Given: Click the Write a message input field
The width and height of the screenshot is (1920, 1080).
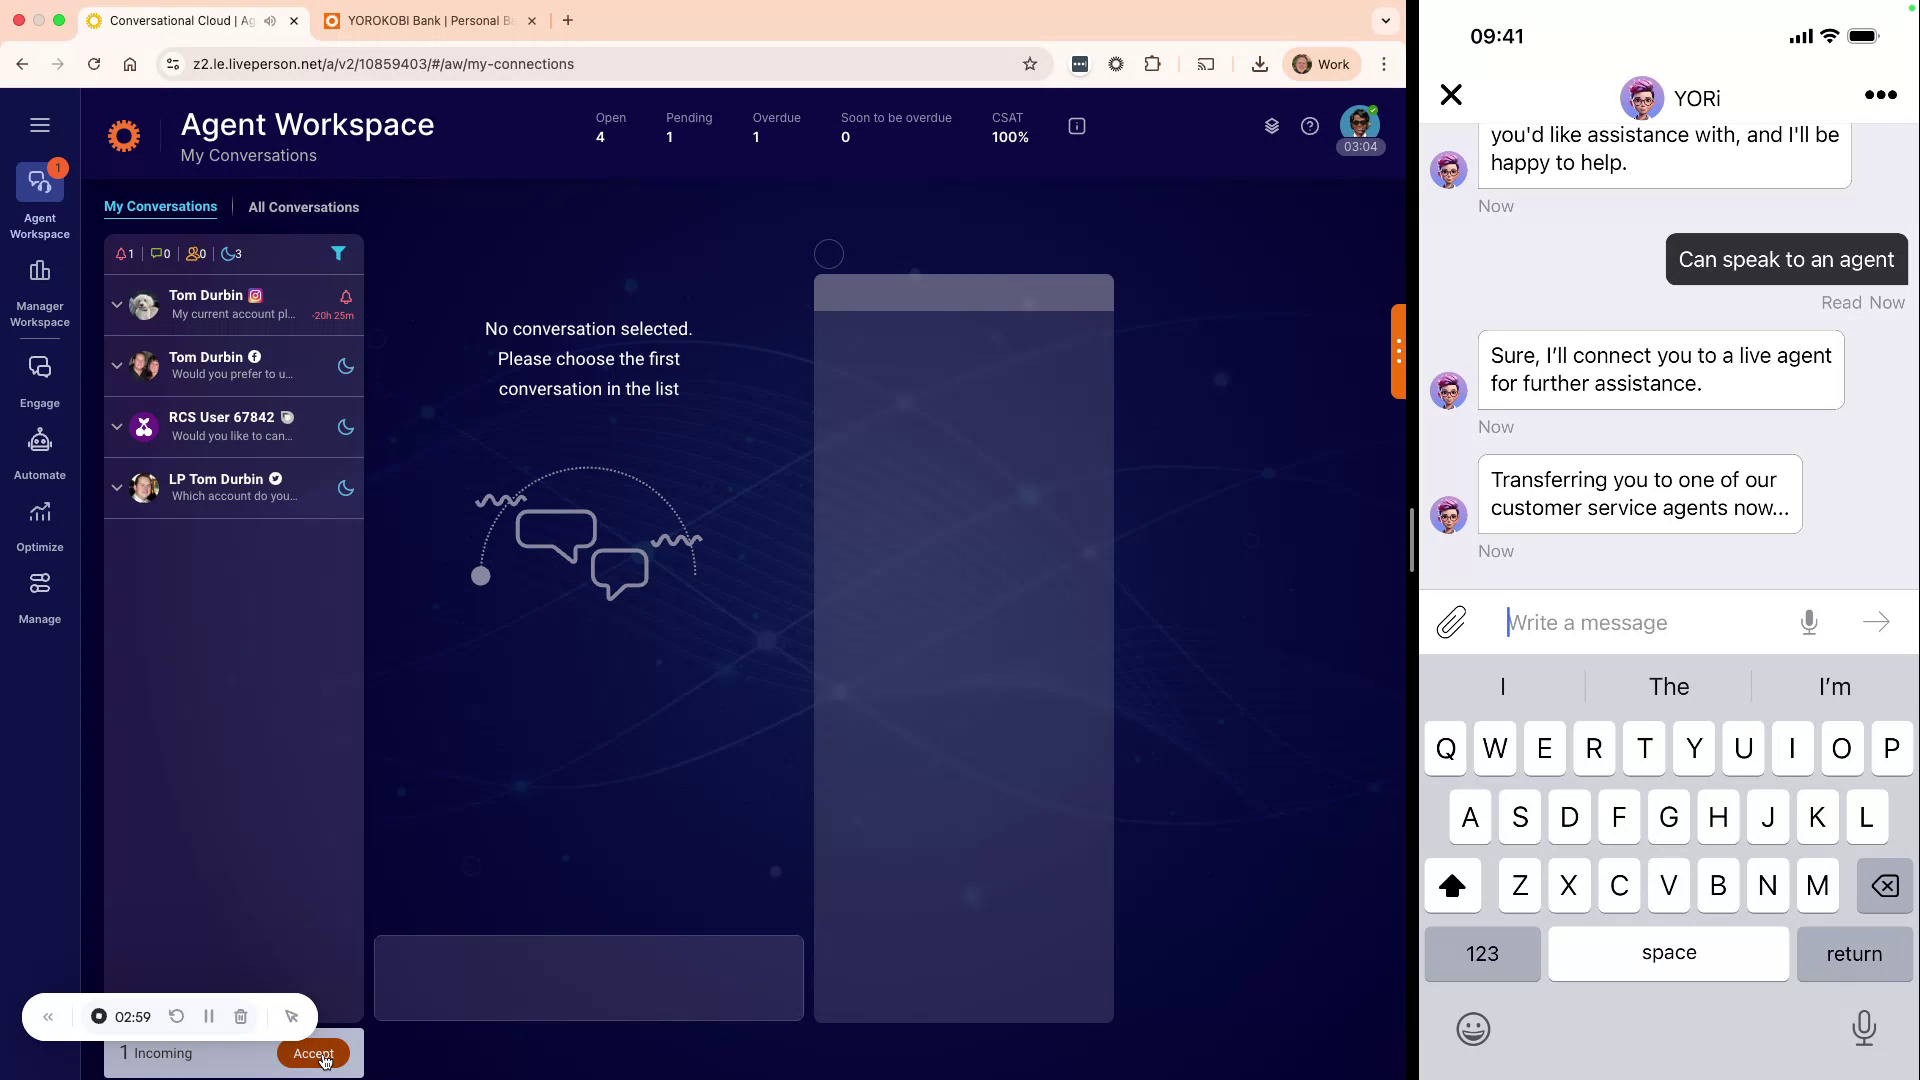Looking at the screenshot, I should pos(1640,622).
